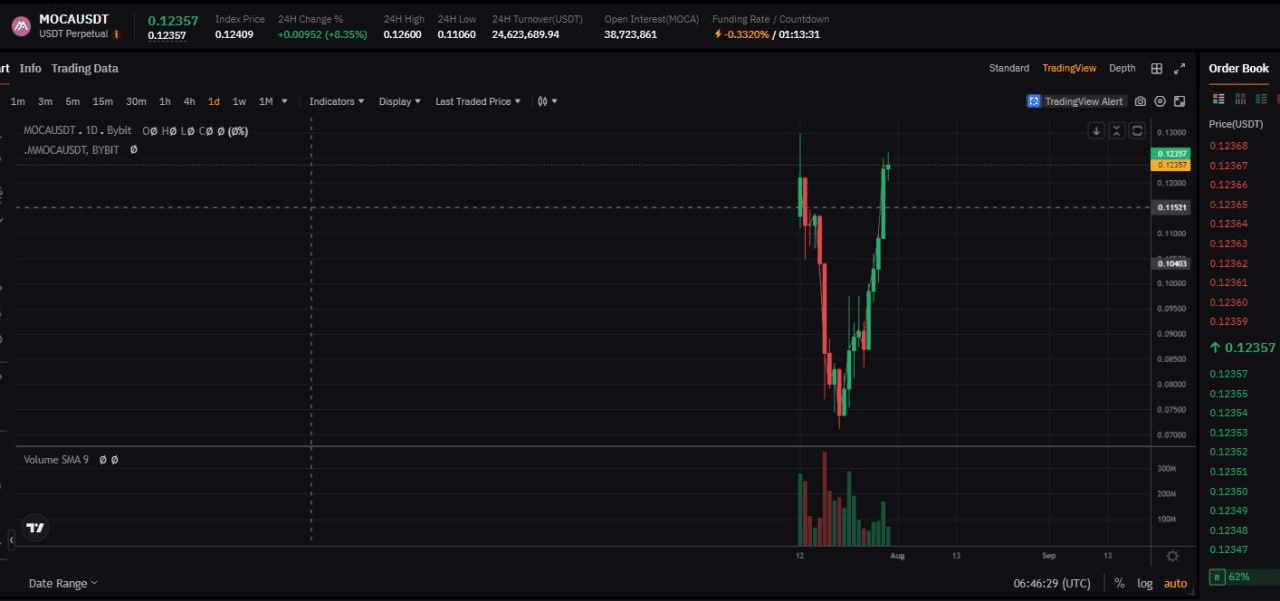1280x601 pixels.
Task: Click the left collapse arrow on chart edge
Action: click(11, 540)
